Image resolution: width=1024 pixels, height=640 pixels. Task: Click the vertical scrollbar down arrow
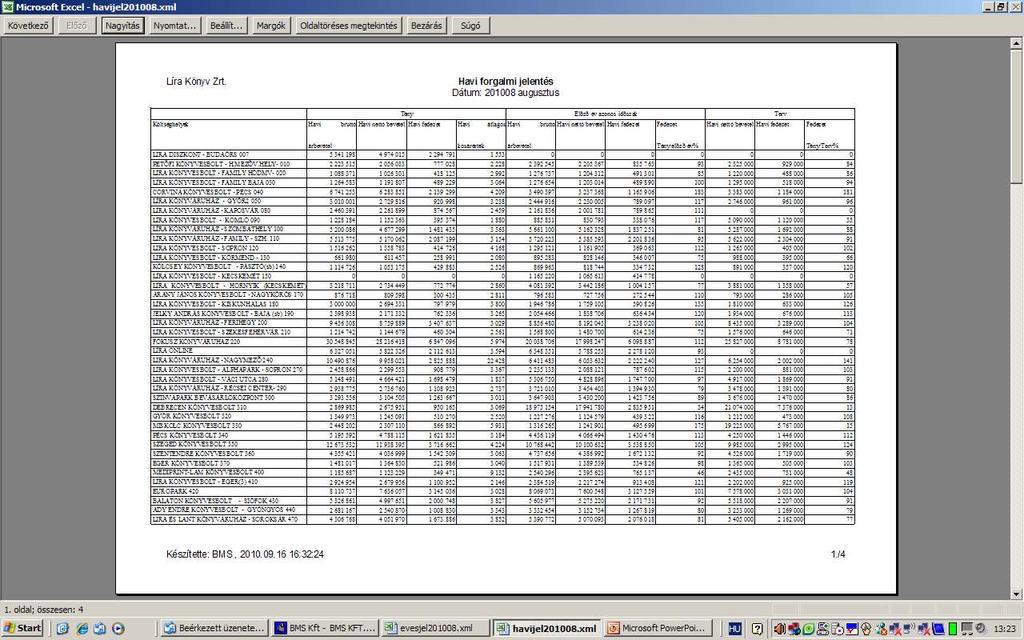(x=1016, y=594)
